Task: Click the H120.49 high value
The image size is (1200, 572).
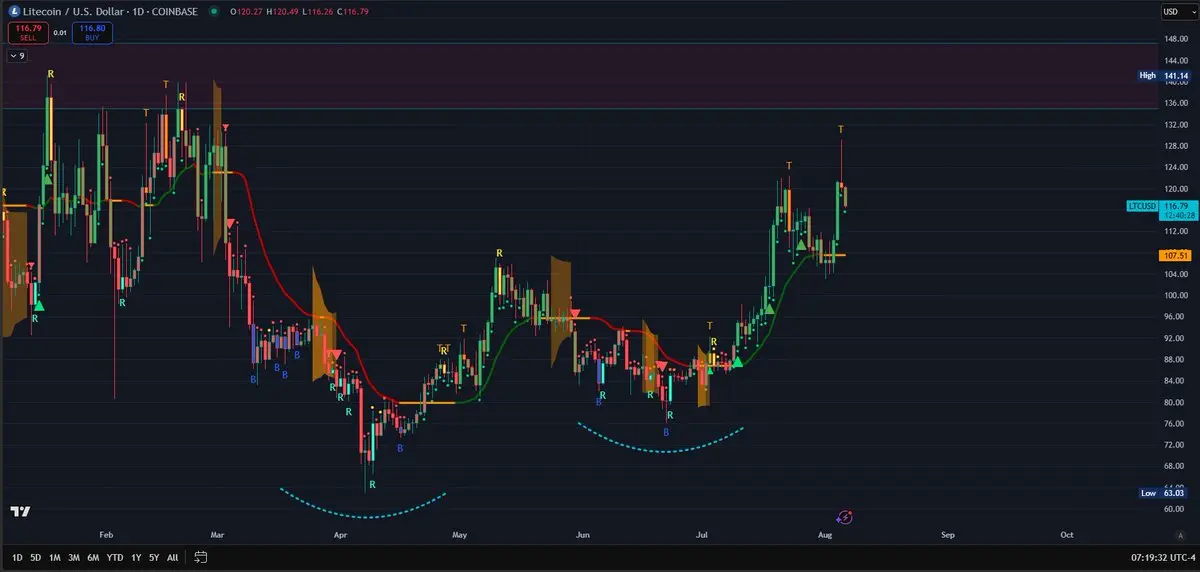Action: (x=281, y=12)
